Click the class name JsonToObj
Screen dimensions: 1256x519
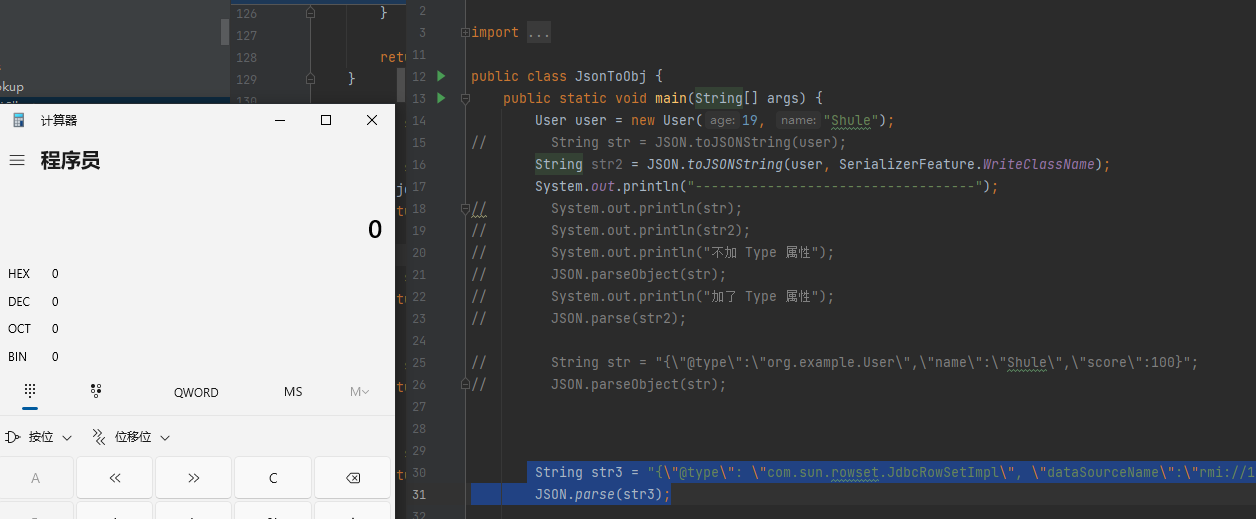610,76
